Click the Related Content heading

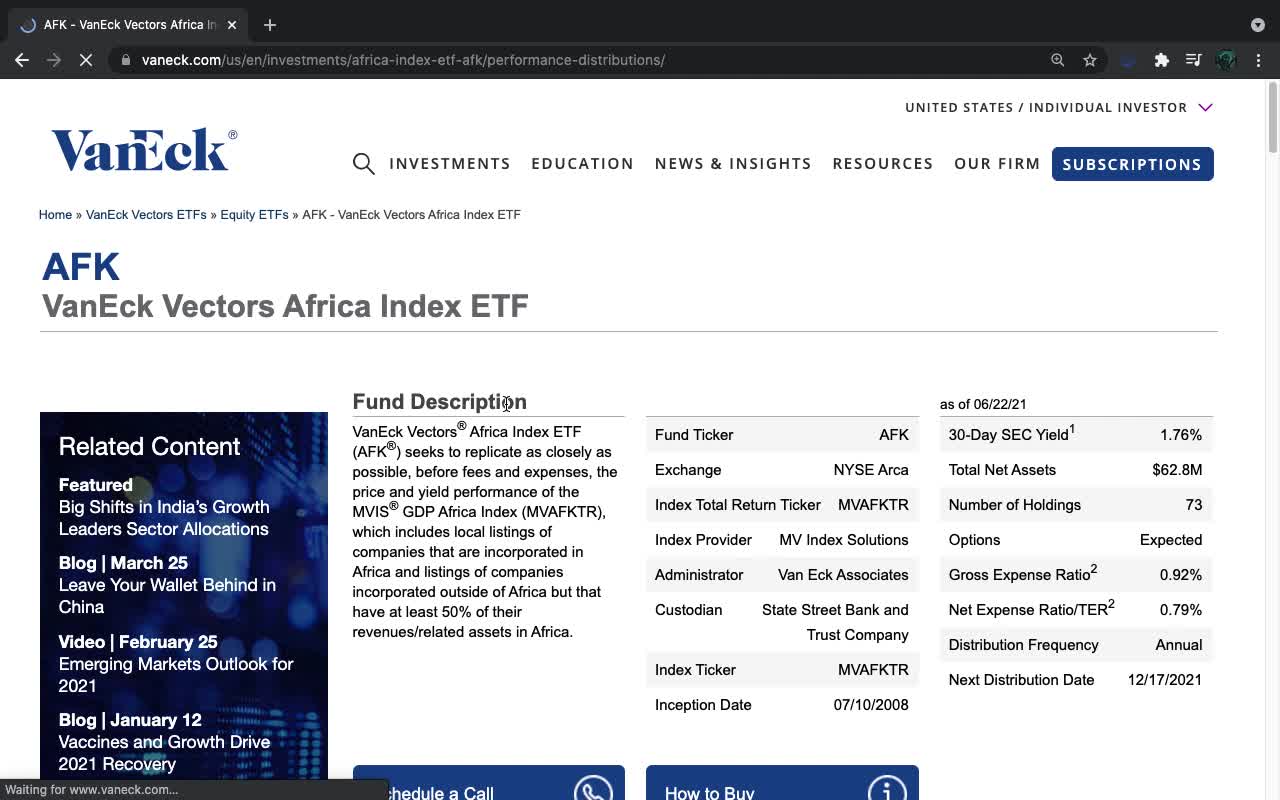click(x=150, y=447)
